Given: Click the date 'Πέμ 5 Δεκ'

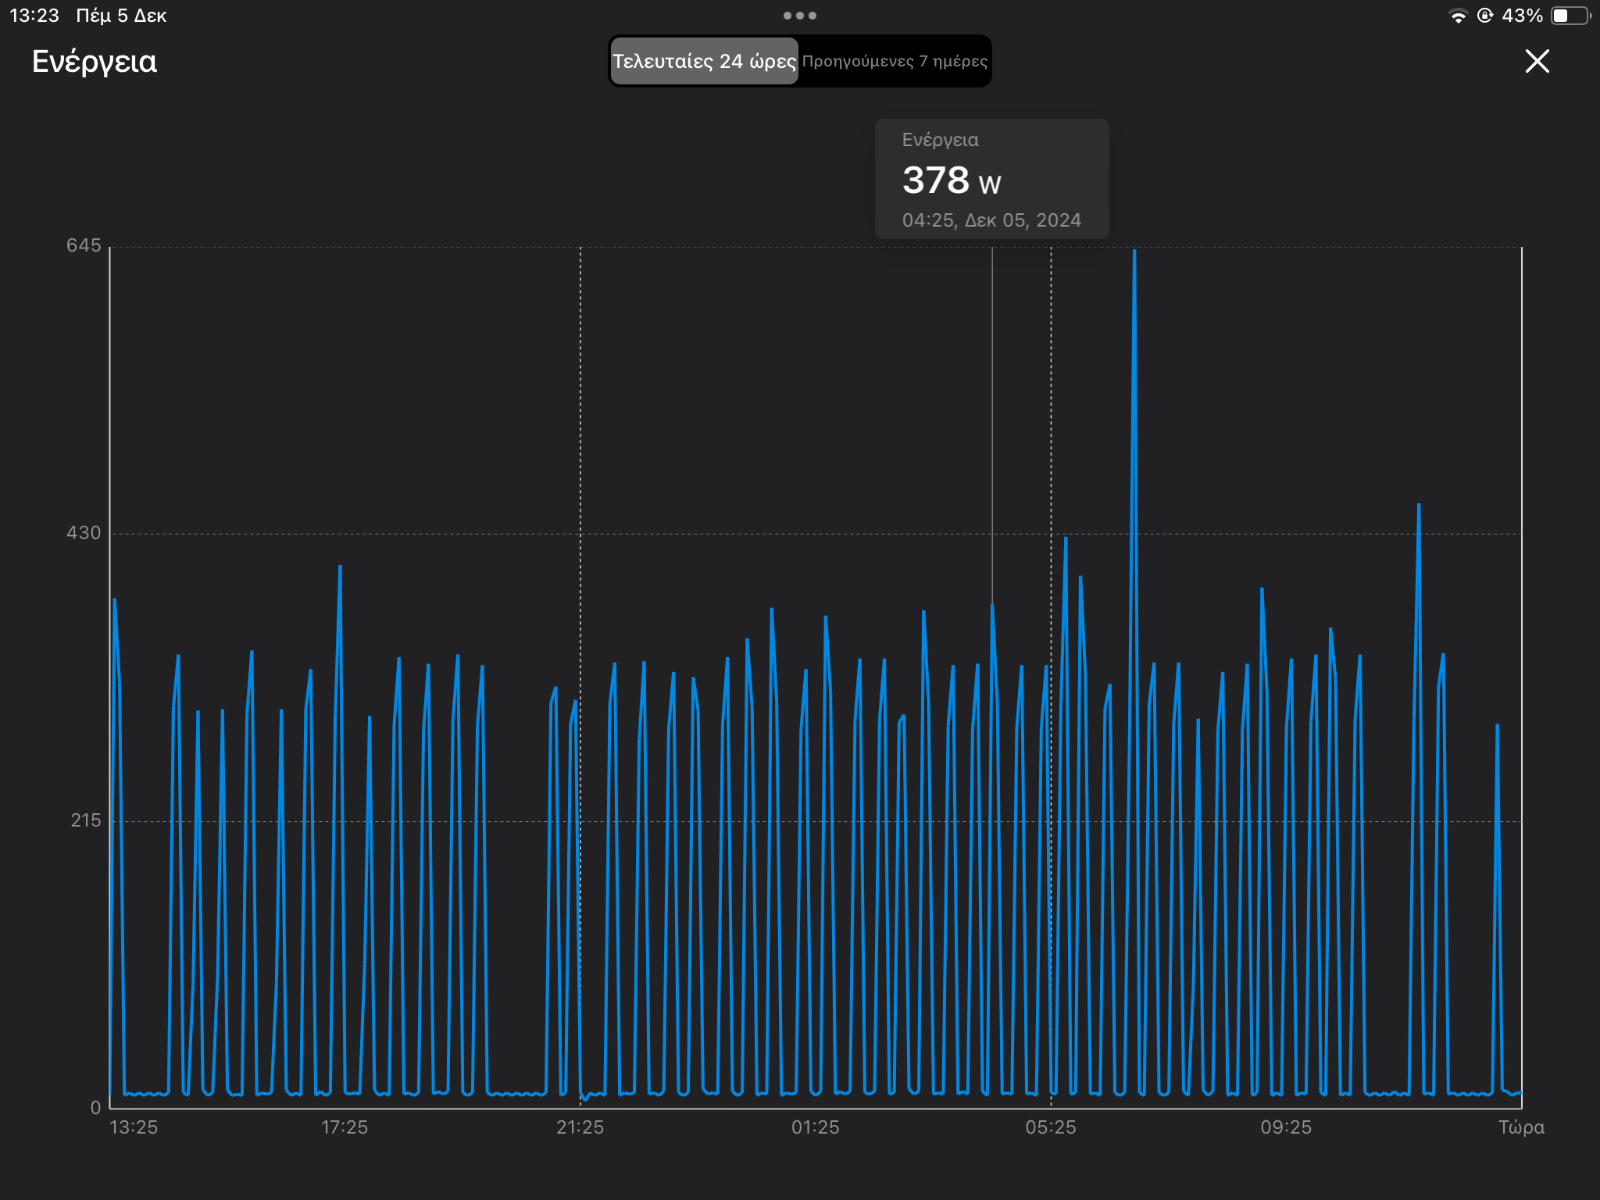Looking at the screenshot, I should point(121,16).
